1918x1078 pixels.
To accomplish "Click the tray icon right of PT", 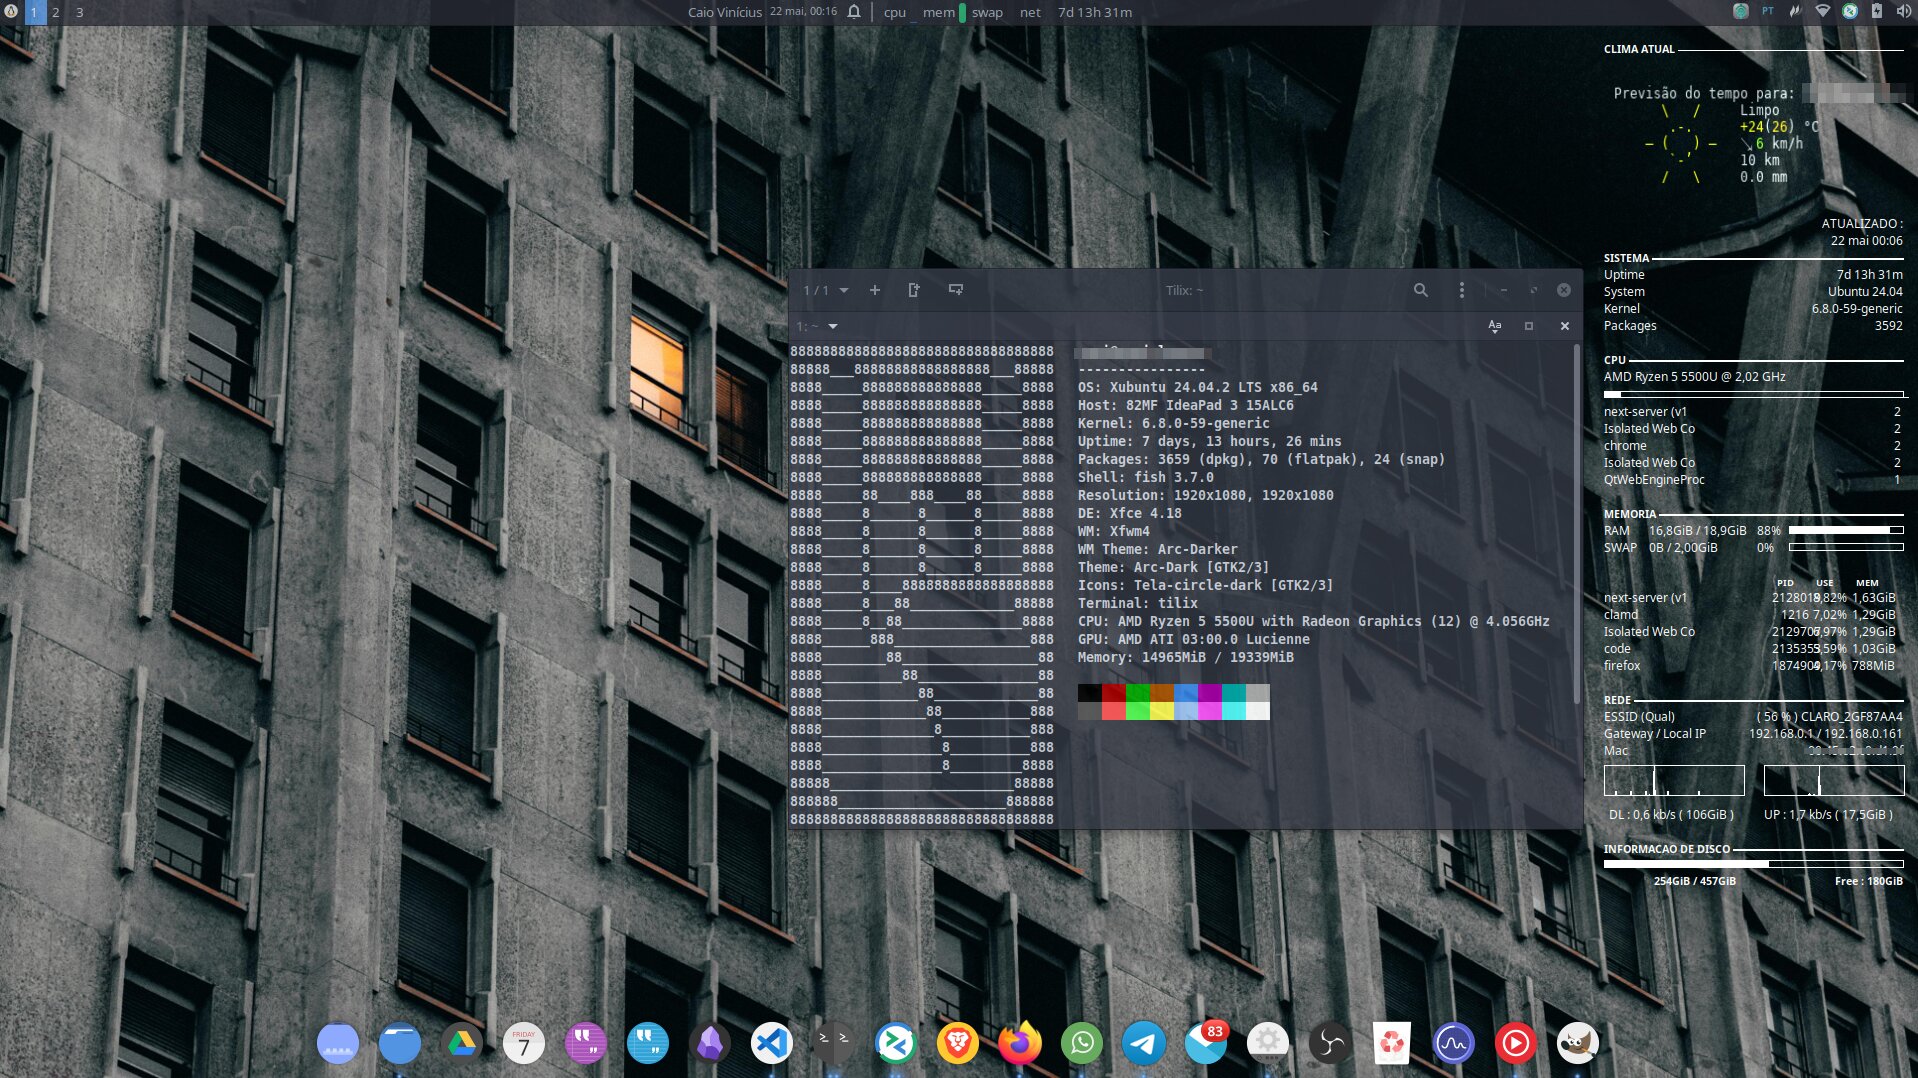I will 1795,11.
